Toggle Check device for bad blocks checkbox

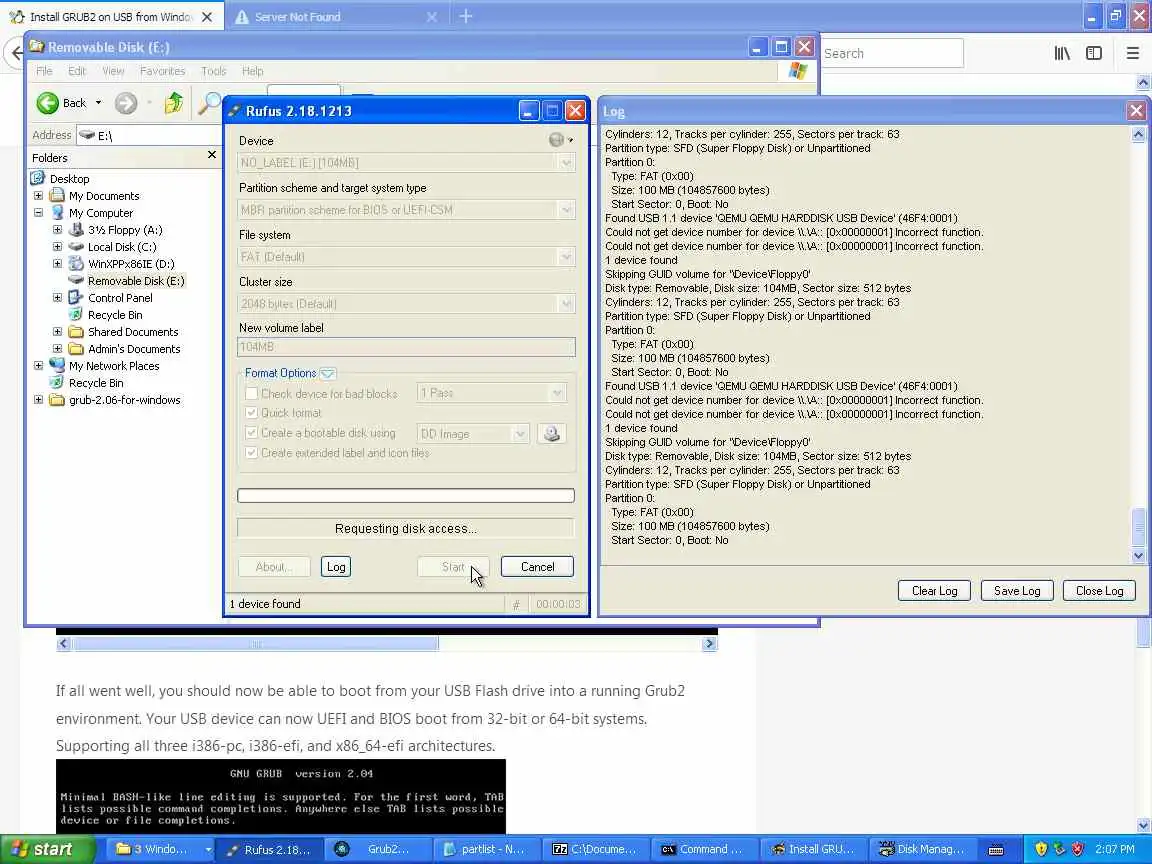point(251,394)
